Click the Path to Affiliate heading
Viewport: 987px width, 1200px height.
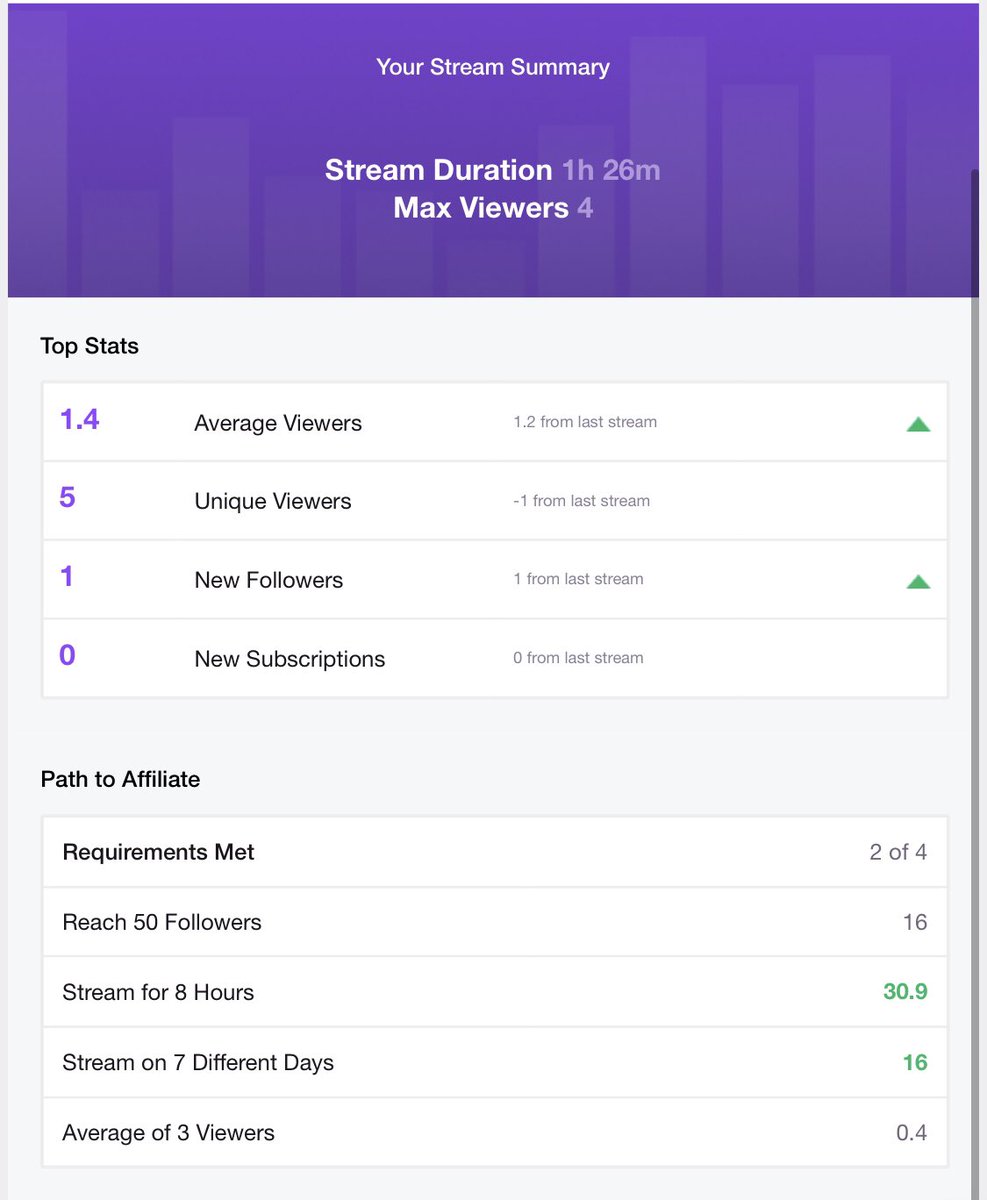pos(120,779)
